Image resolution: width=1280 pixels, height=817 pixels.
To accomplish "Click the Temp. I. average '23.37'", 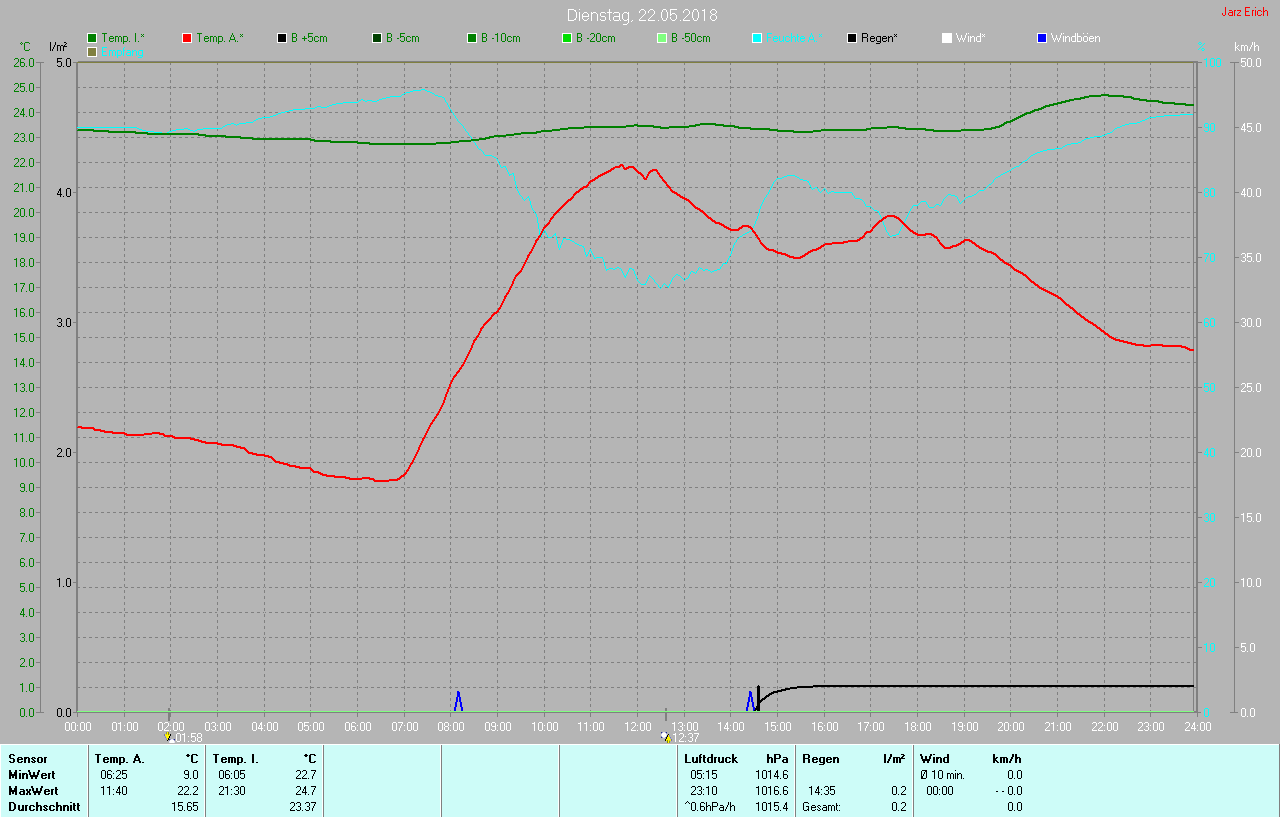I will [x=303, y=807].
